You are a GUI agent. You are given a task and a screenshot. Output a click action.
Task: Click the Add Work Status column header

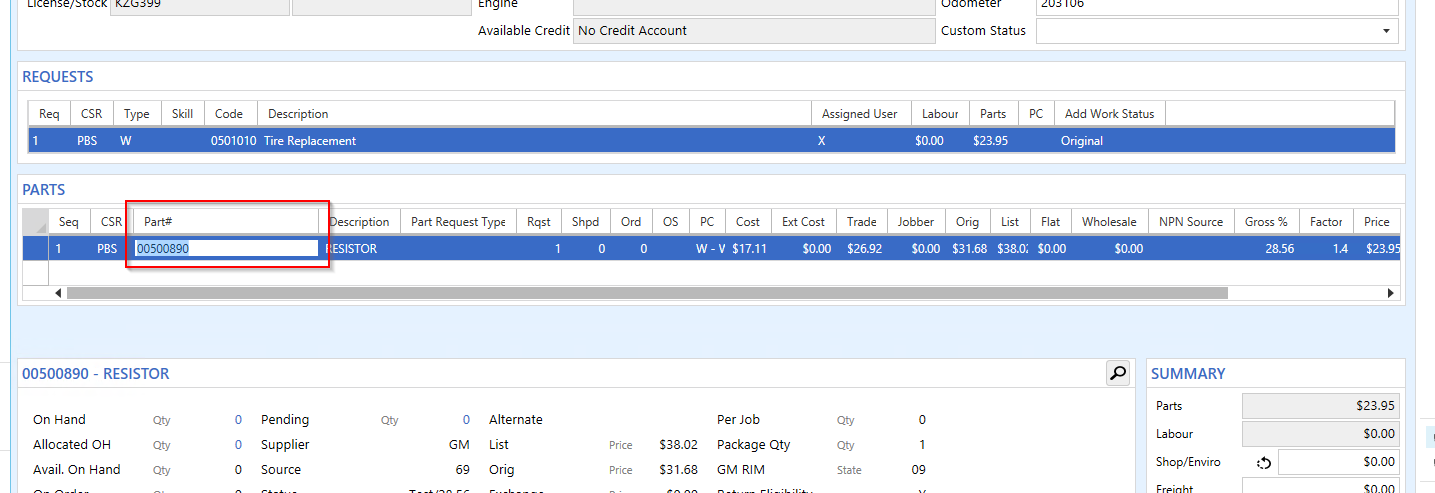point(1109,114)
